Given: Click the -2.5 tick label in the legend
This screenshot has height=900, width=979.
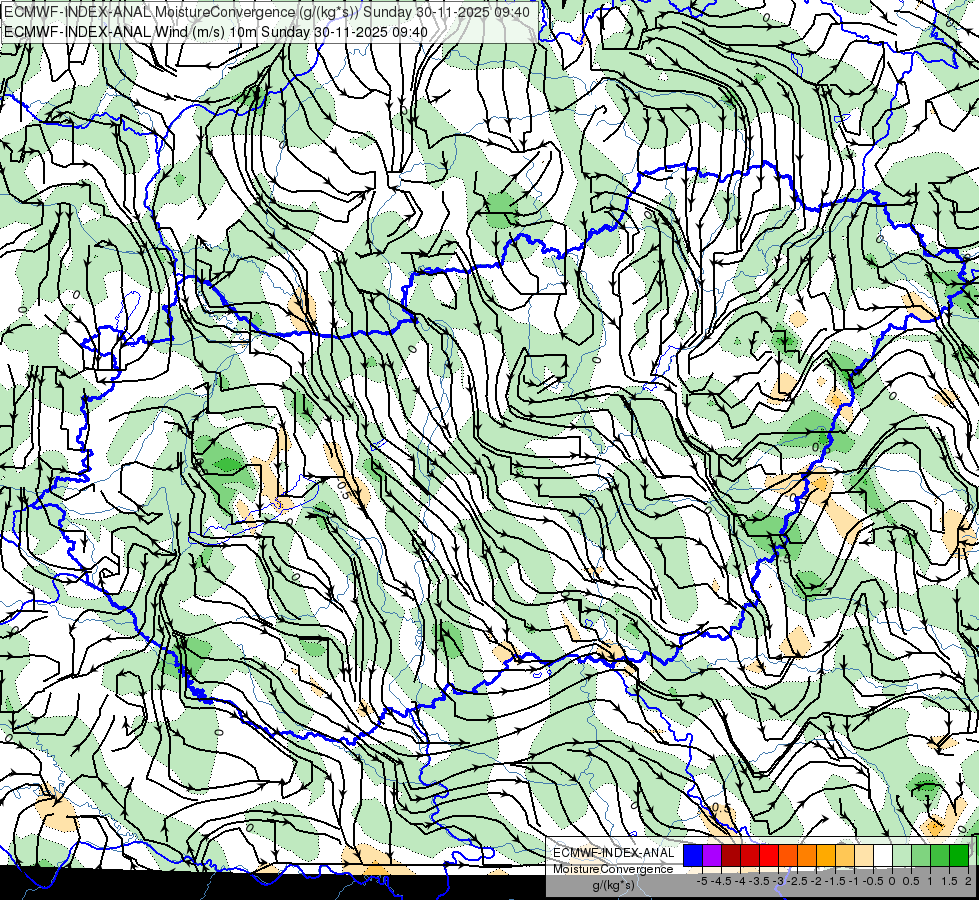Looking at the screenshot, I should (797, 881).
